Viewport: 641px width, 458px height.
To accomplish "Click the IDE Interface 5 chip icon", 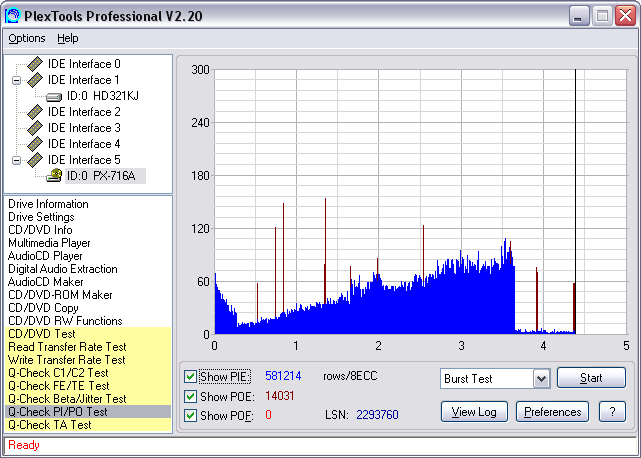I will (x=35, y=160).
